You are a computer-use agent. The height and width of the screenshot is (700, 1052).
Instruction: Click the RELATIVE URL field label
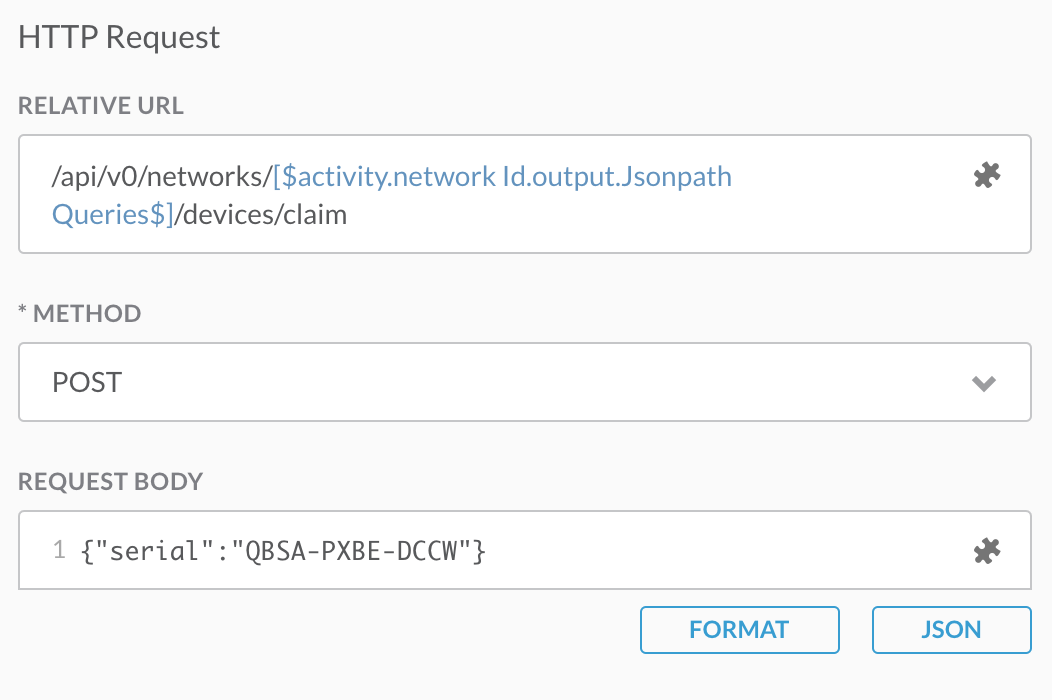101,106
